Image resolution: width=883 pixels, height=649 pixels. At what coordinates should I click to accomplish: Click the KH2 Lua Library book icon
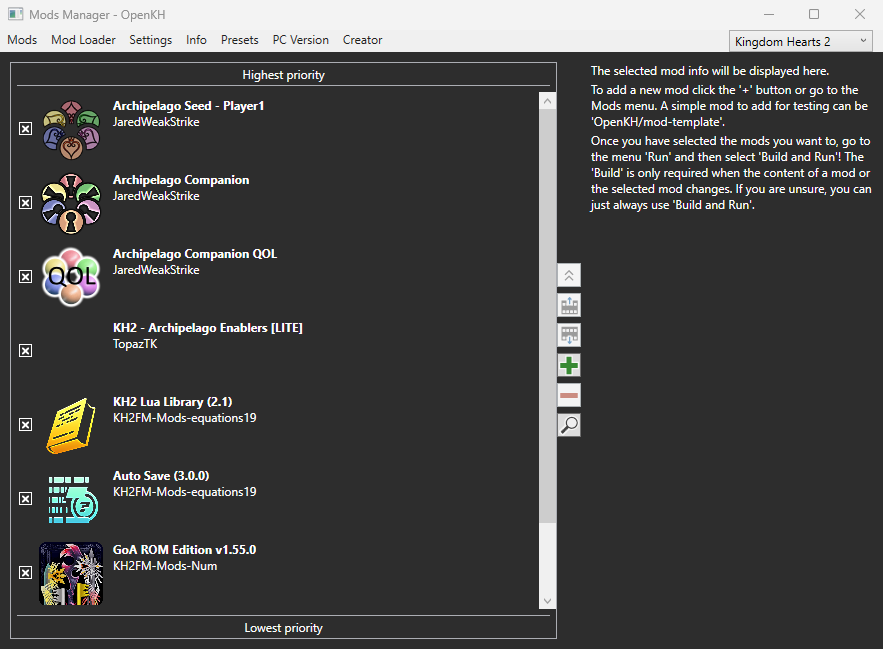coord(71,425)
